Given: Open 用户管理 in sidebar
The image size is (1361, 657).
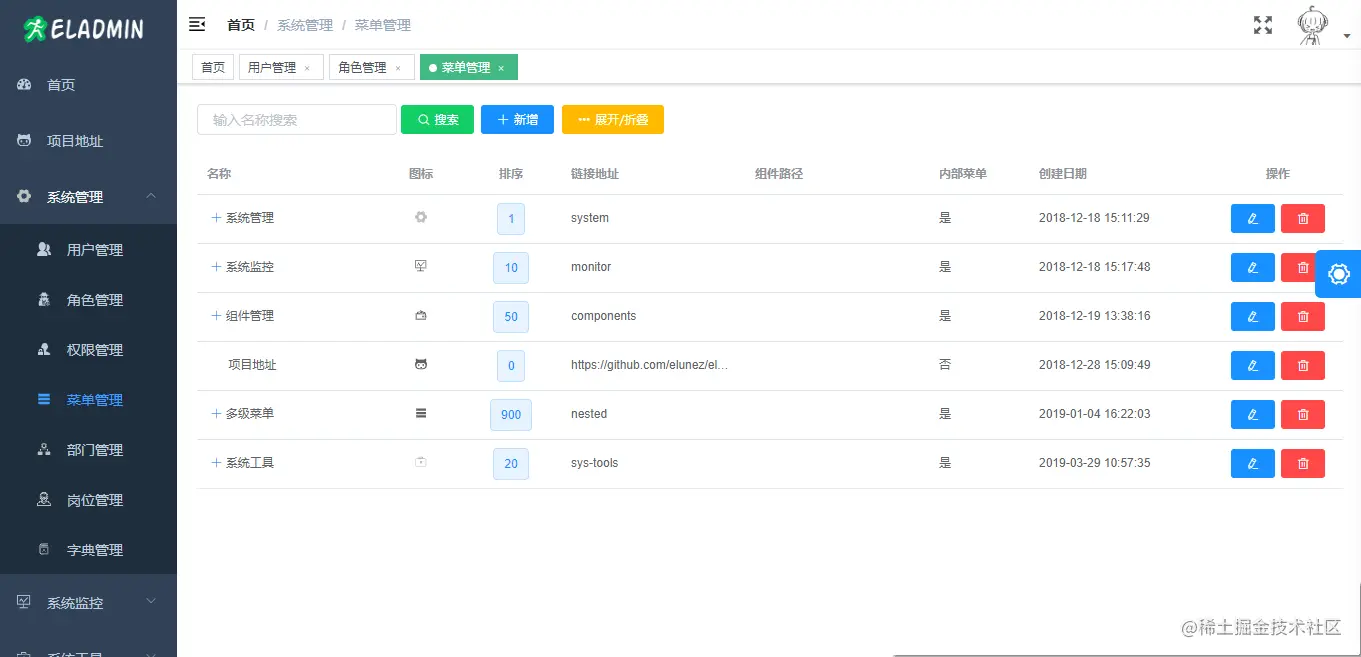Looking at the screenshot, I should (88, 250).
